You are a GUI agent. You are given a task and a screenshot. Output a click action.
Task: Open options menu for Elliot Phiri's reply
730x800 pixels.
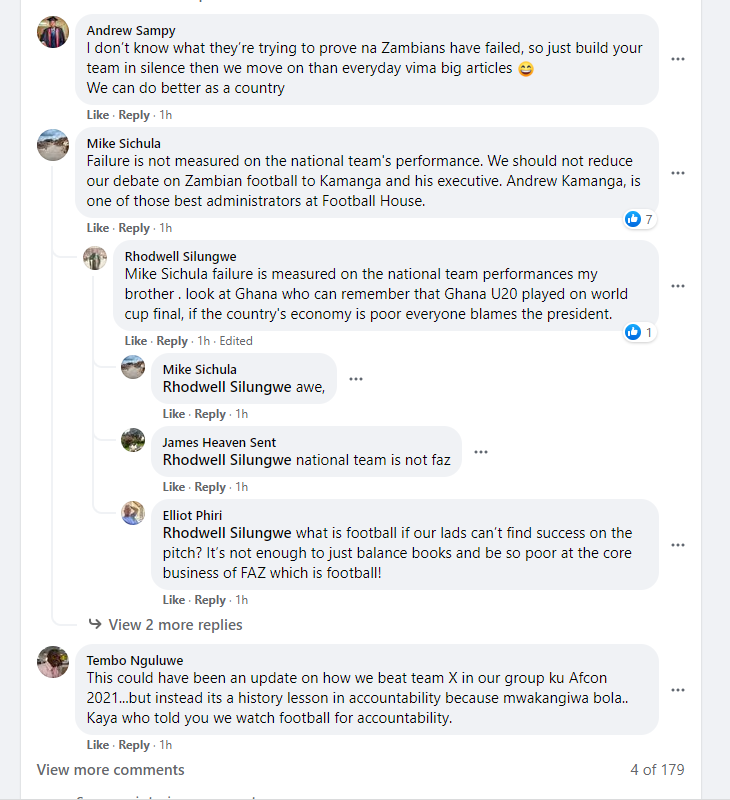pyautogui.click(x=678, y=545)
